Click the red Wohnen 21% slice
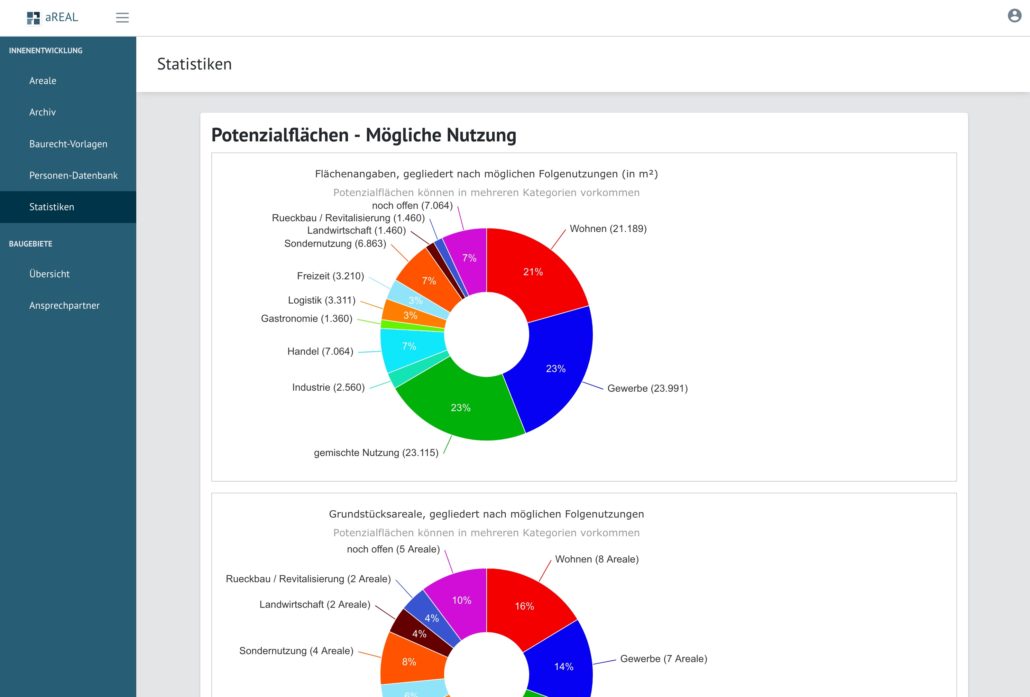The image size is (1030, 697). pos(535,273)
